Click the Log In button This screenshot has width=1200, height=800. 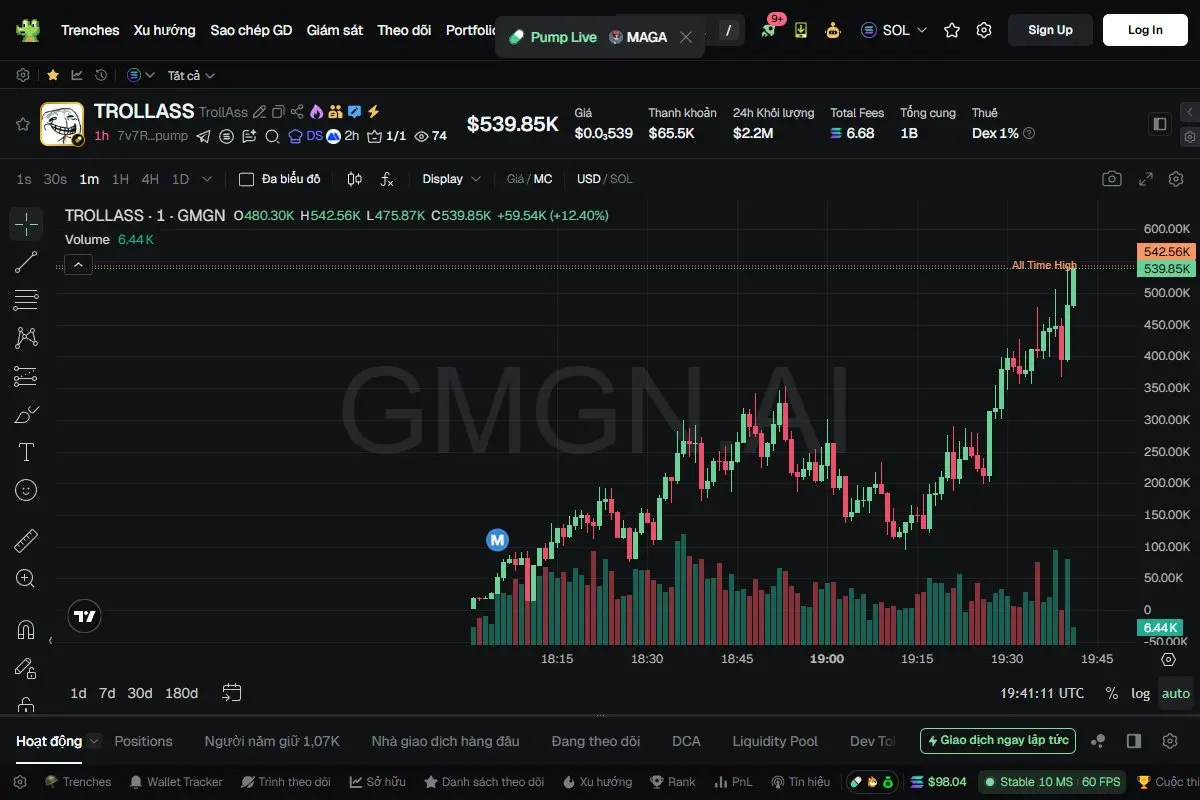(x=1145, y=30)
